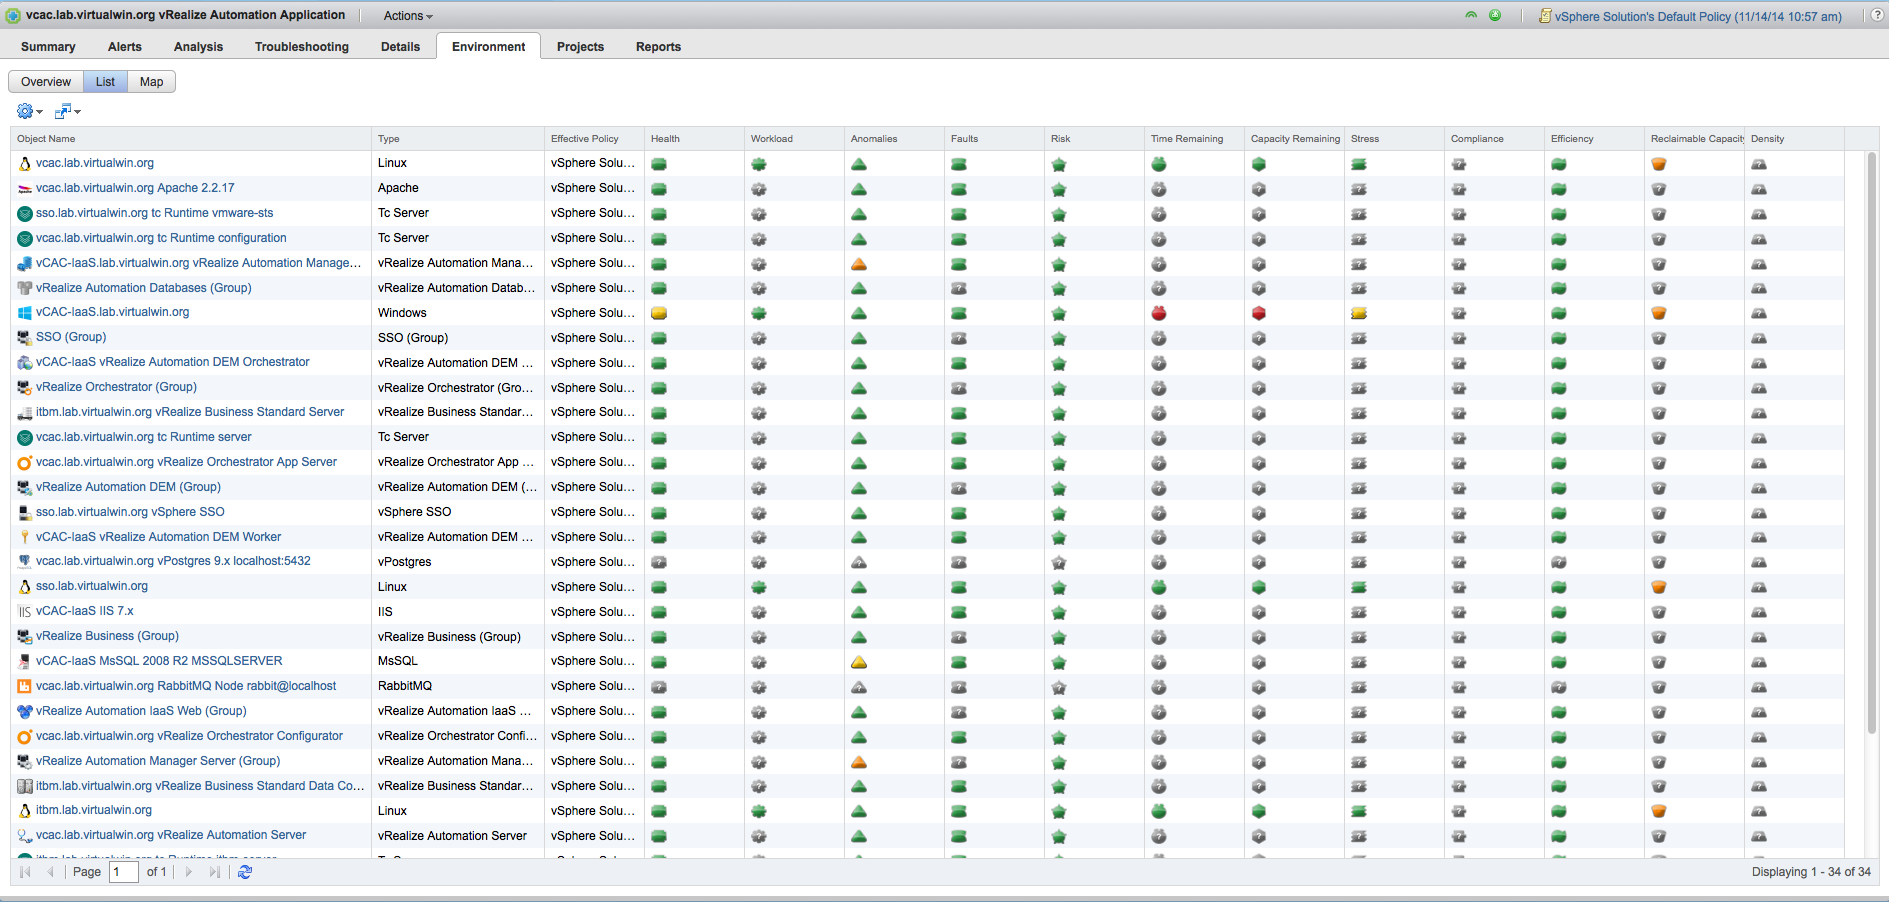The height and width of the screenshot is (902, 1889).
Task: Switch to List view
Action: pyautogui.click(x=105, y=82)
